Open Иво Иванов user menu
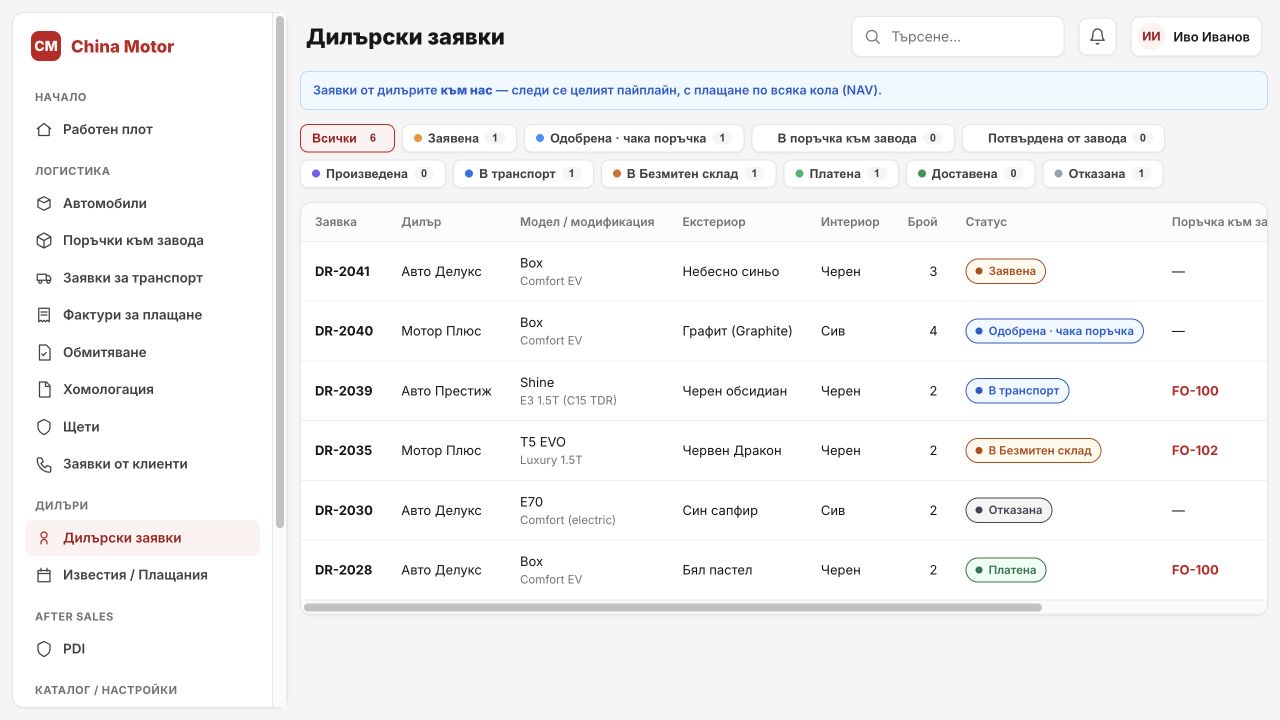 point(1196,37)
